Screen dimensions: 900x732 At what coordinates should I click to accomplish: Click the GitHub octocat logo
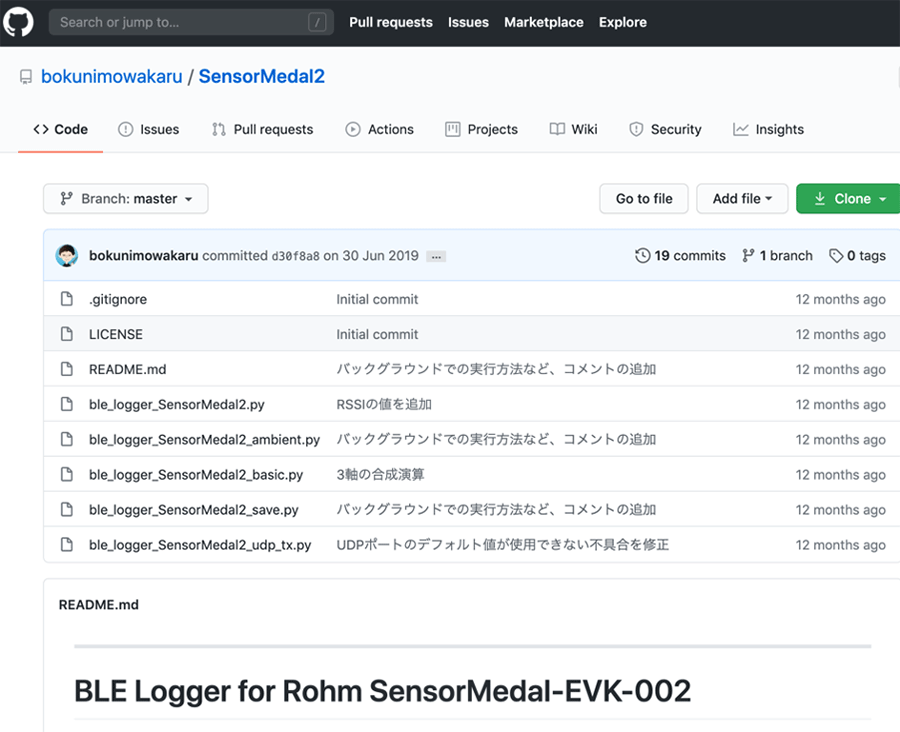18,22
